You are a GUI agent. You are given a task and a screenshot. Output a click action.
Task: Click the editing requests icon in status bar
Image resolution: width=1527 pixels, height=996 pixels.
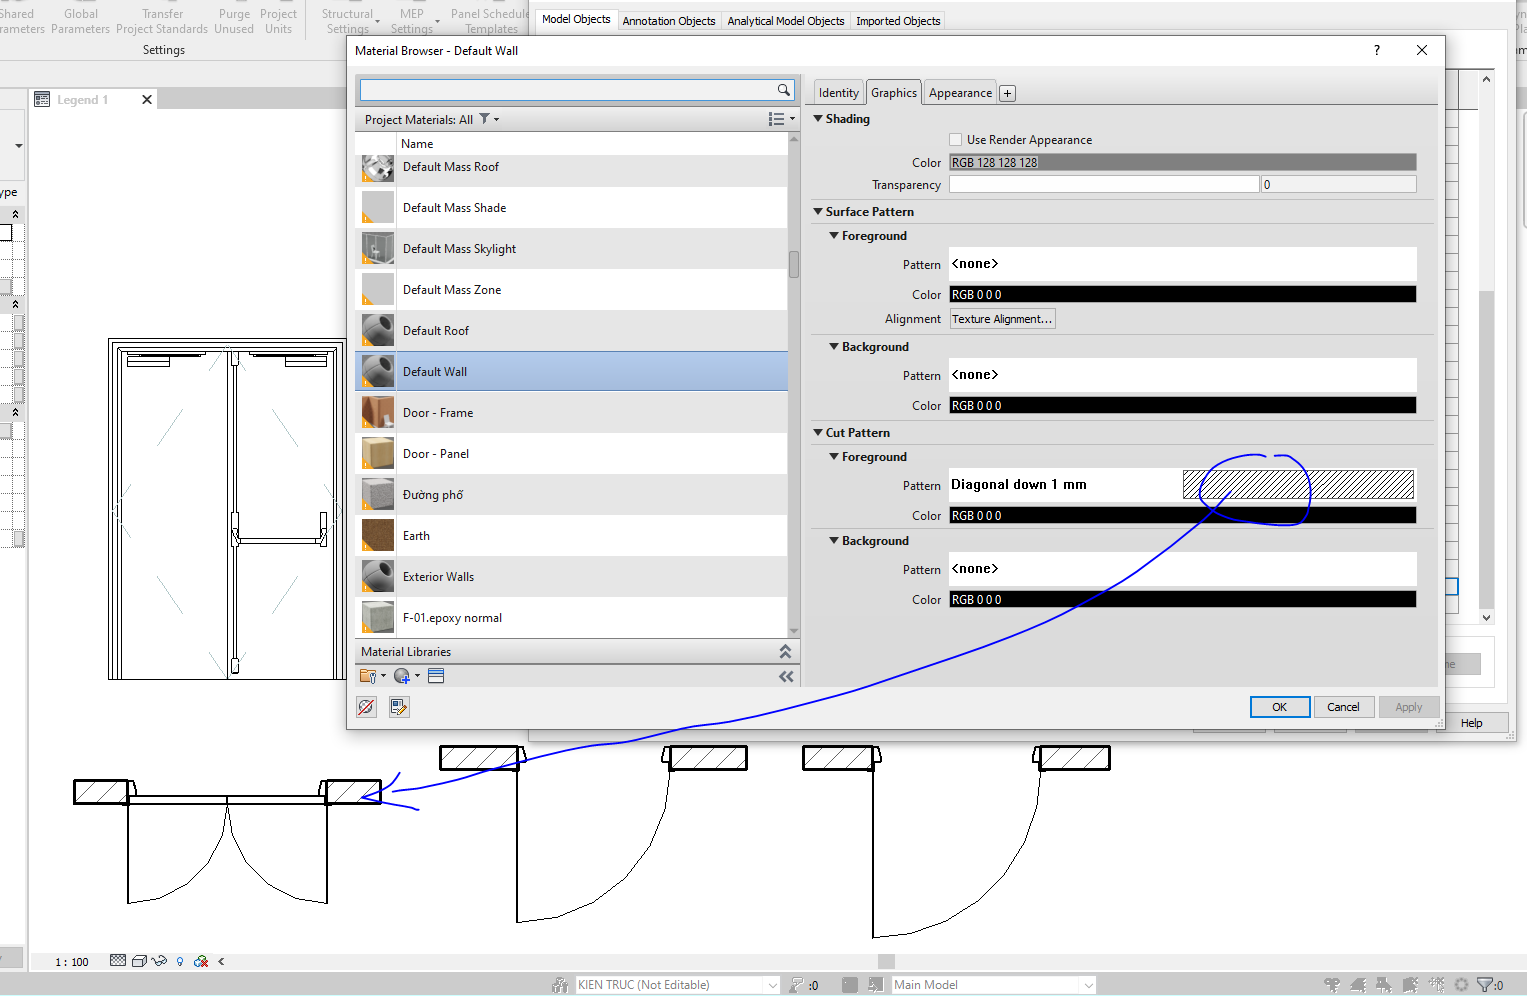point(797,985)
